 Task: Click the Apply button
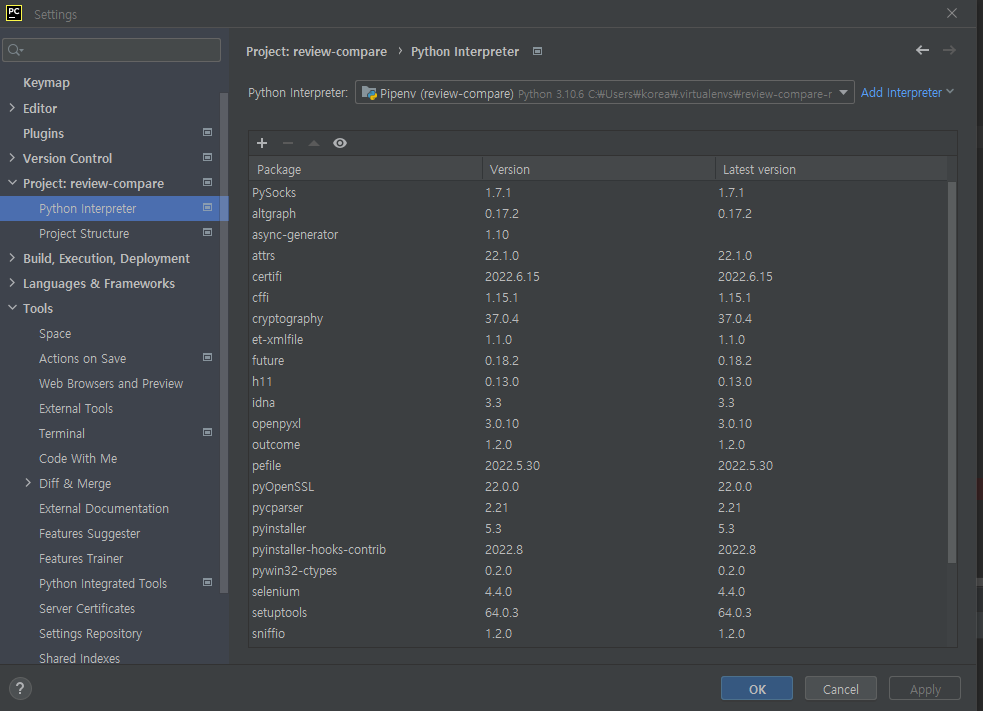925,688
